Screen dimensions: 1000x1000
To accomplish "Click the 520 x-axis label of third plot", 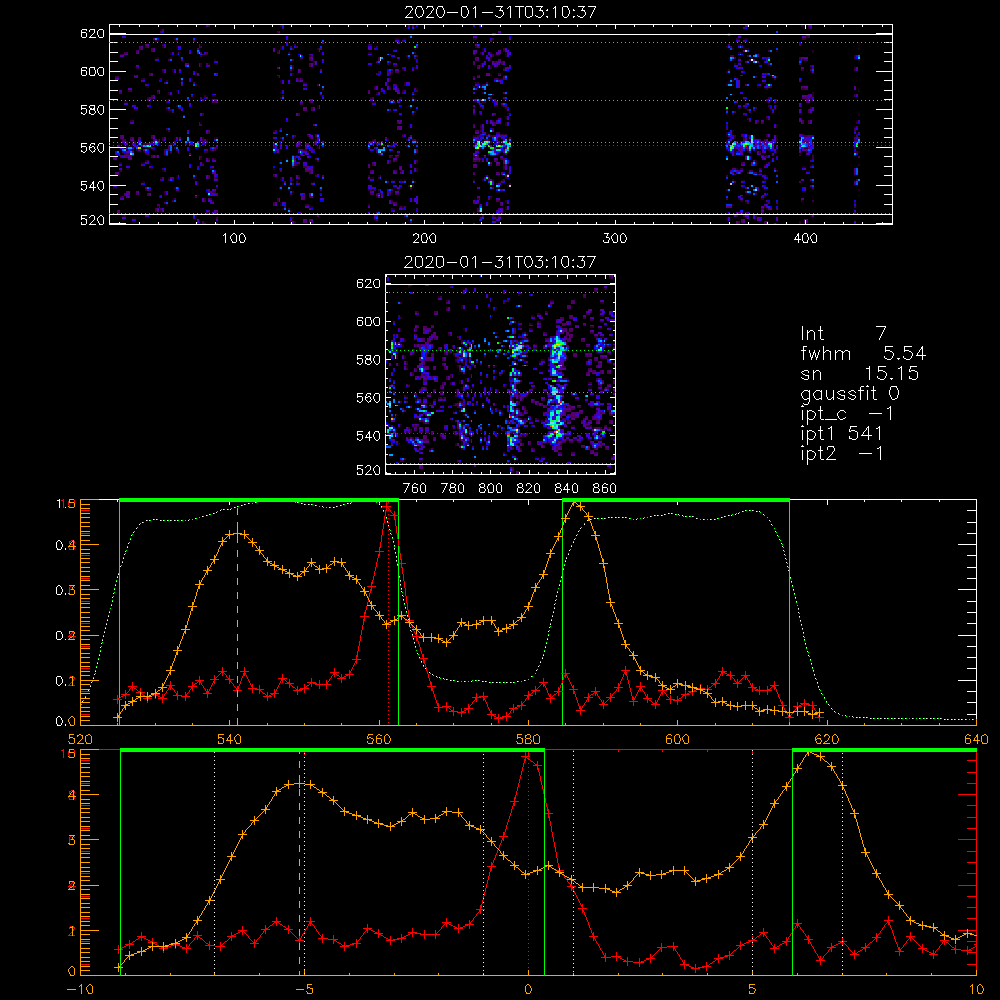I will [x=80, y=739].
